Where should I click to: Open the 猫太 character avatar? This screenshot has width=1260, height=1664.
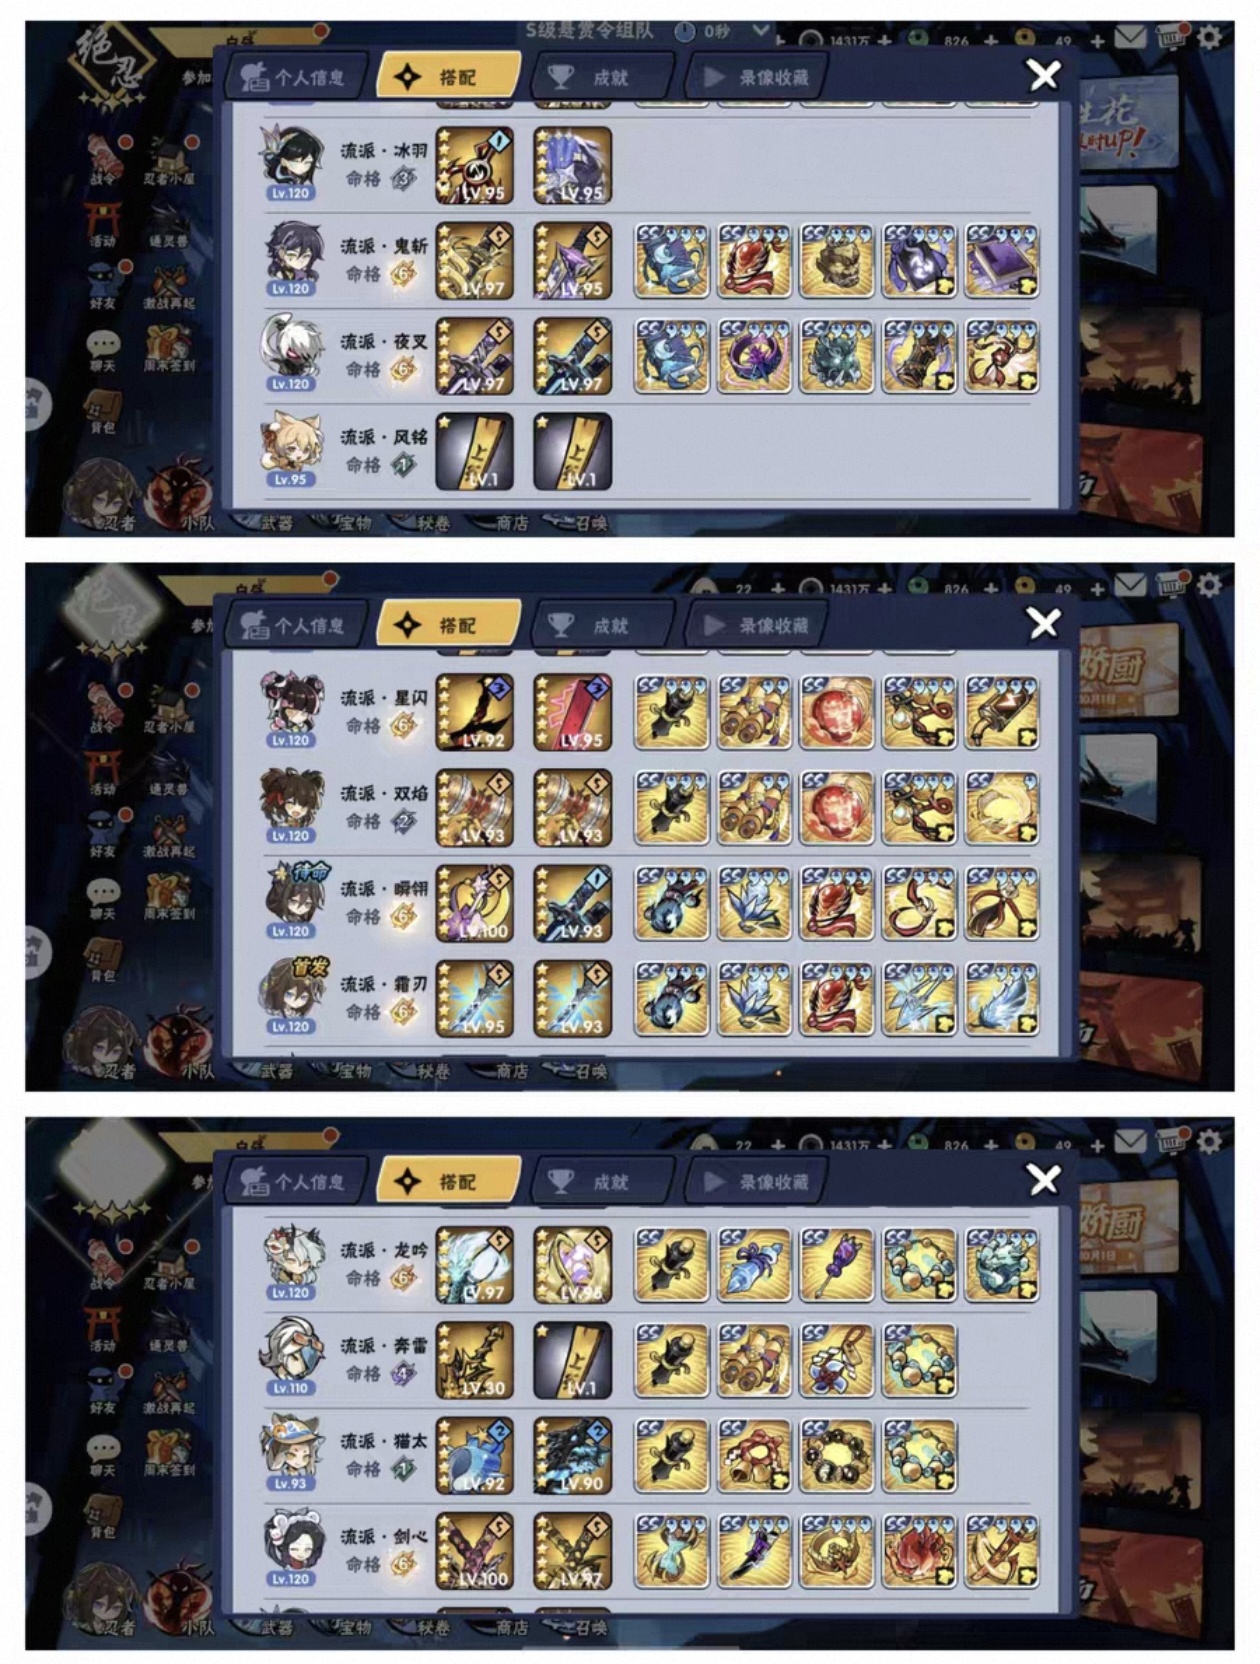click(x=291, y=1454)
